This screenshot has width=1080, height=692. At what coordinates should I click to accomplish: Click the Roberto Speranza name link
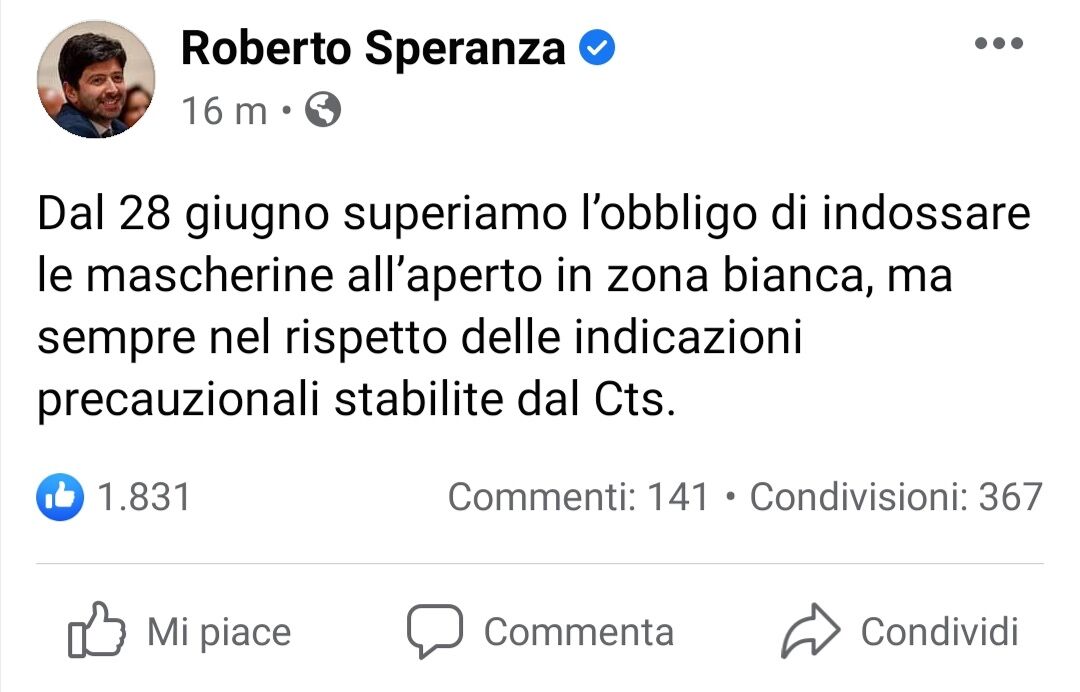(373, 49)
